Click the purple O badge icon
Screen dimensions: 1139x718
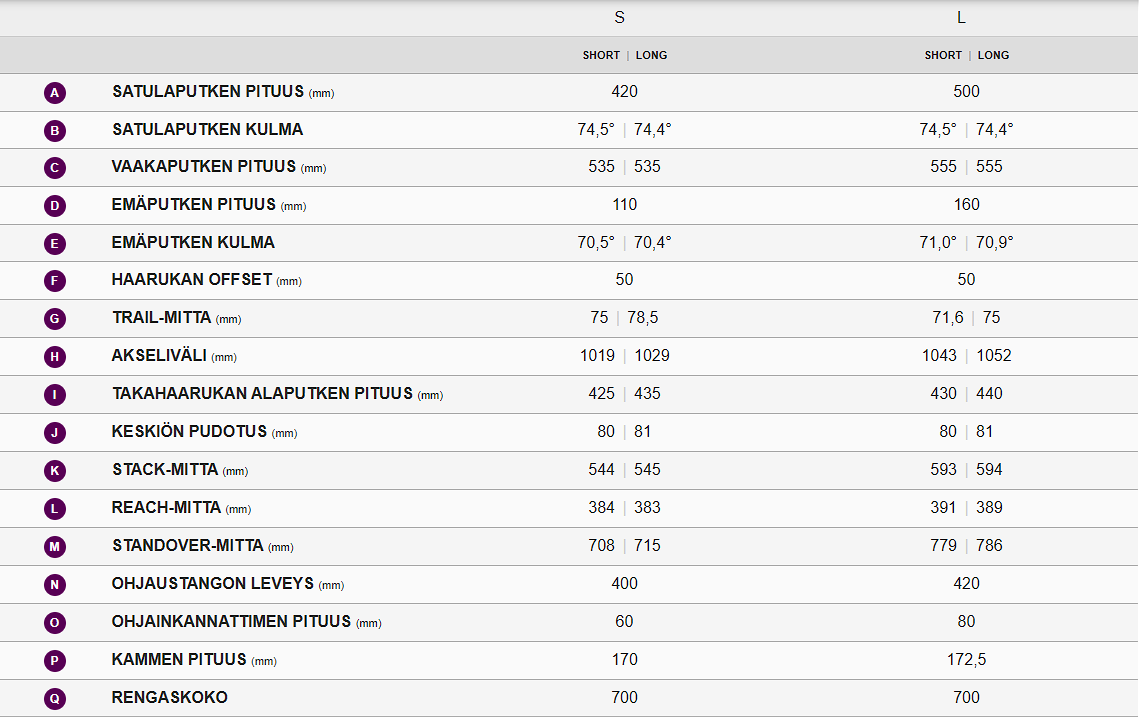click(55, 622)
